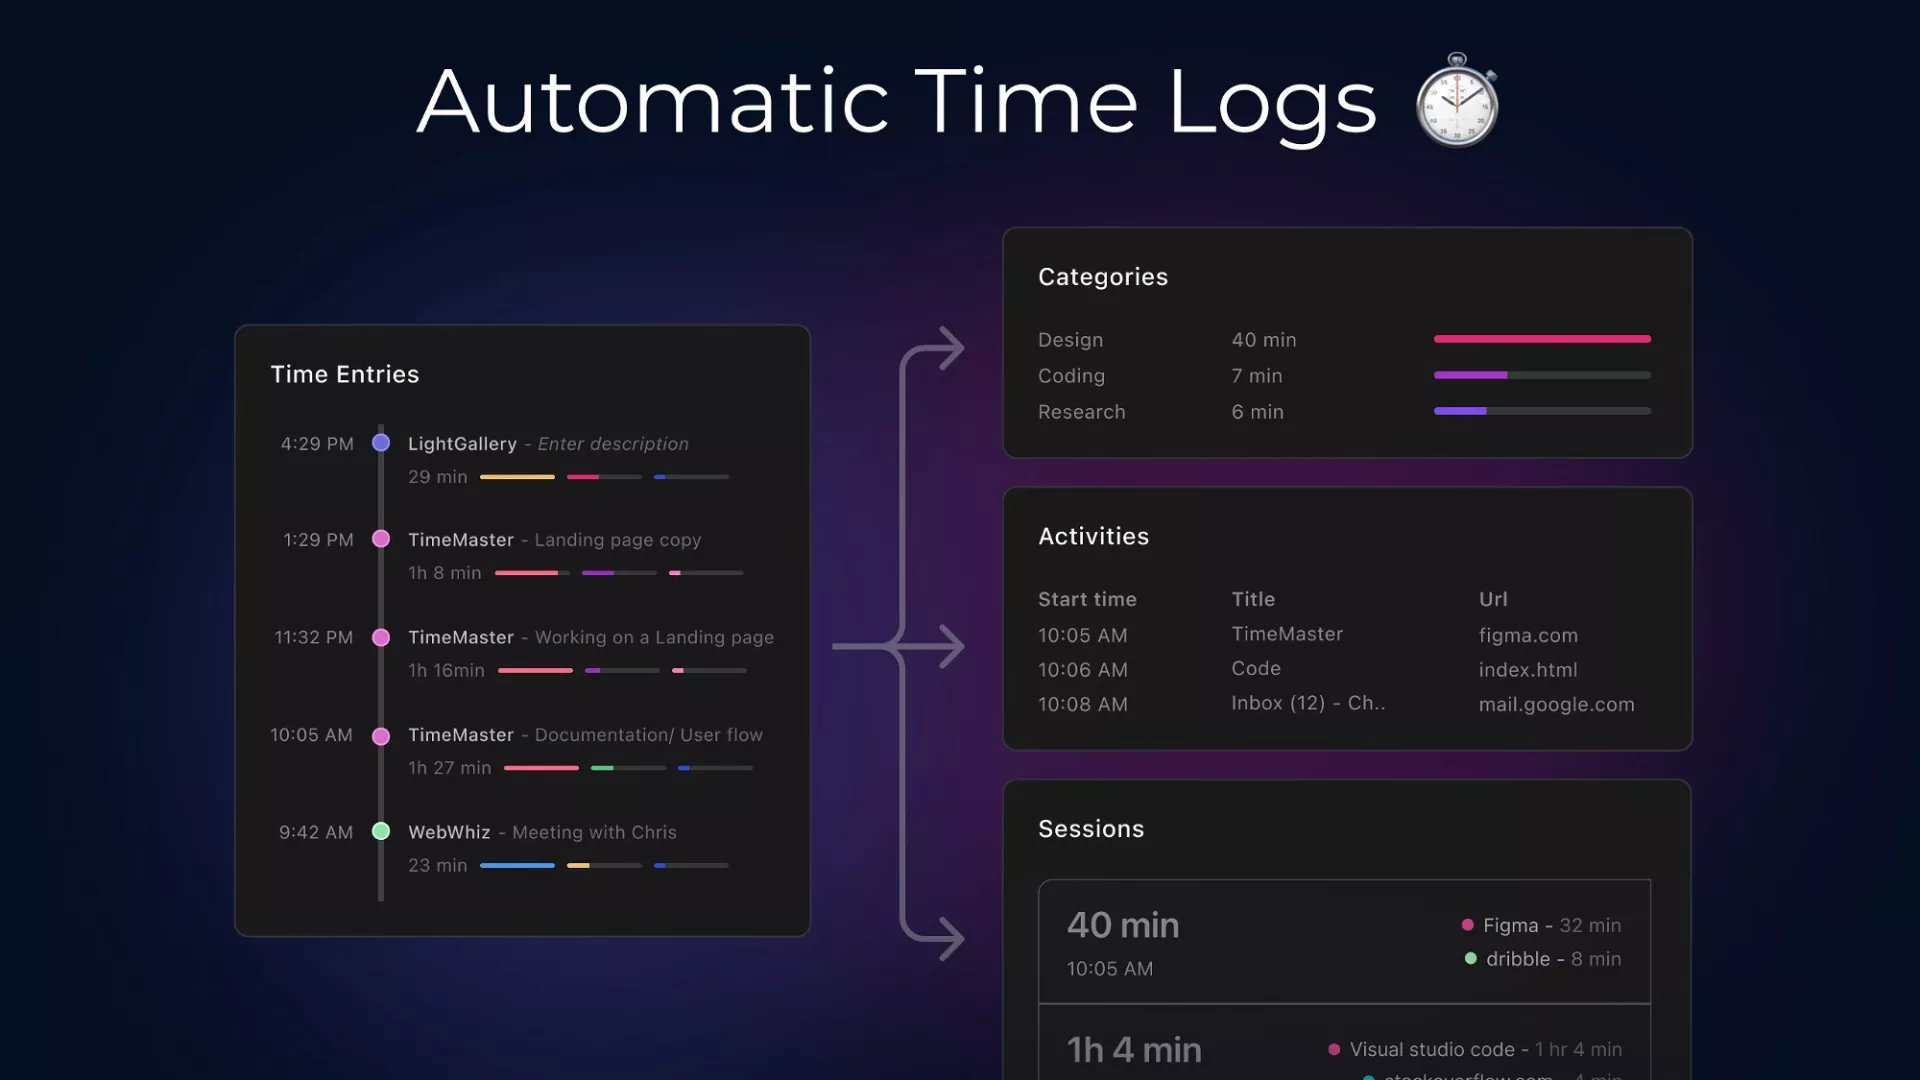Click the index.html link

tap(1527, 670)
